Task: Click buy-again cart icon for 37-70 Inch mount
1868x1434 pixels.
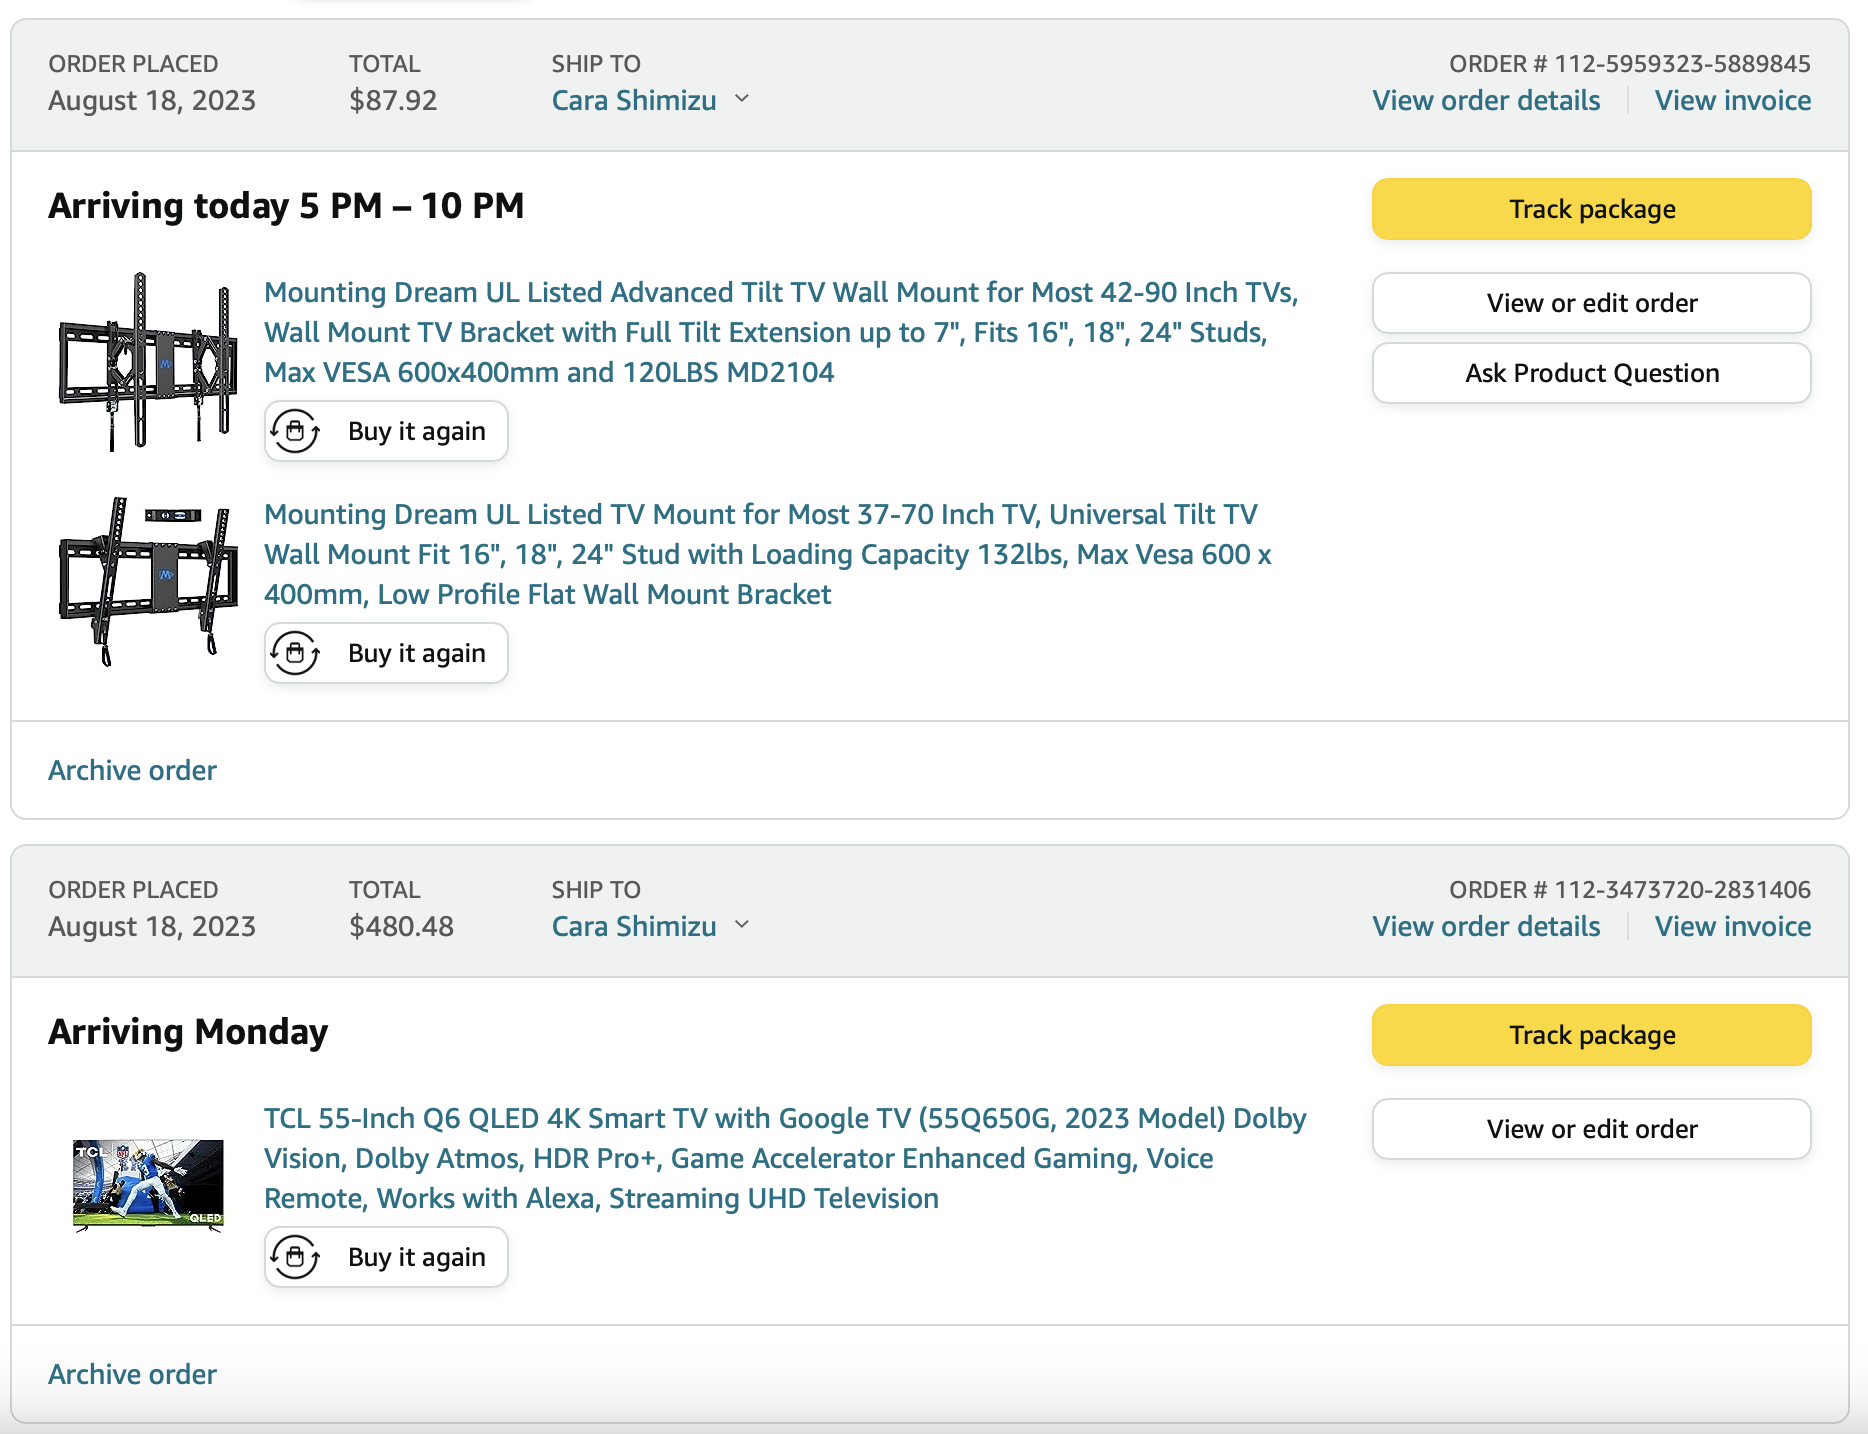Action: [x=295, y=653]
